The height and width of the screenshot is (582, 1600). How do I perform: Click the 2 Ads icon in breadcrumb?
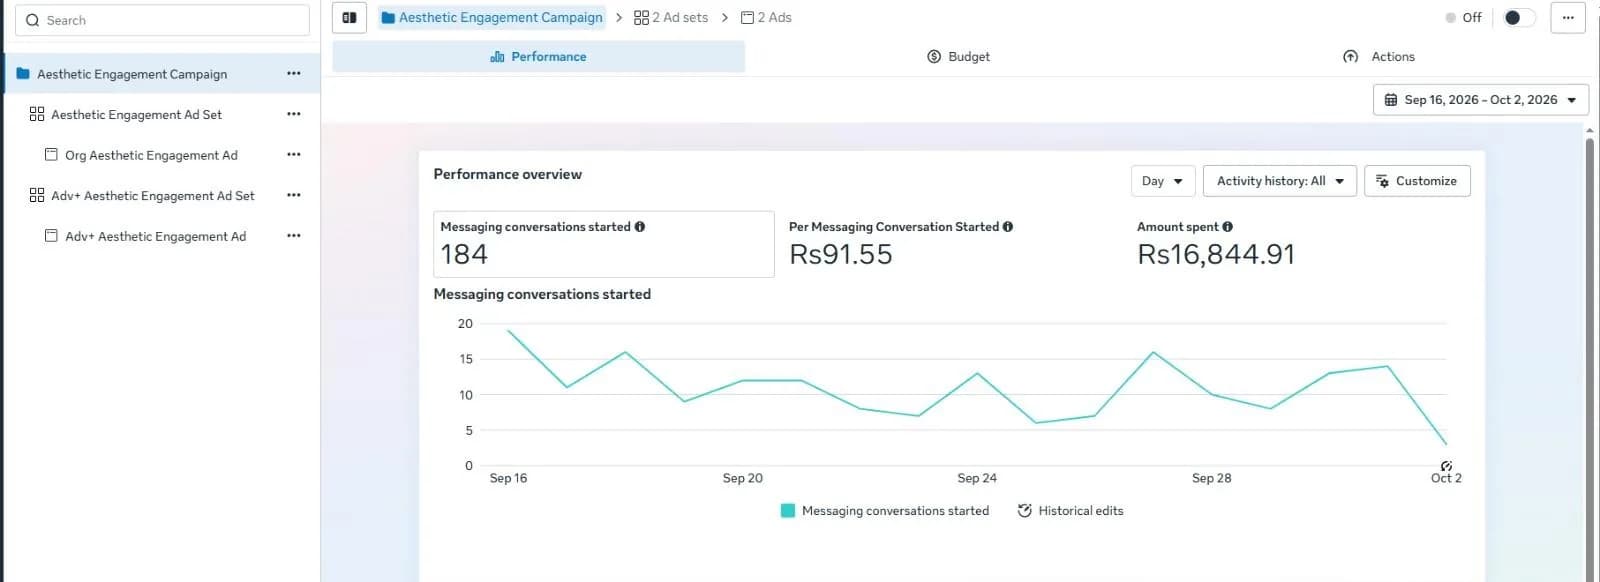click(747, 18)
